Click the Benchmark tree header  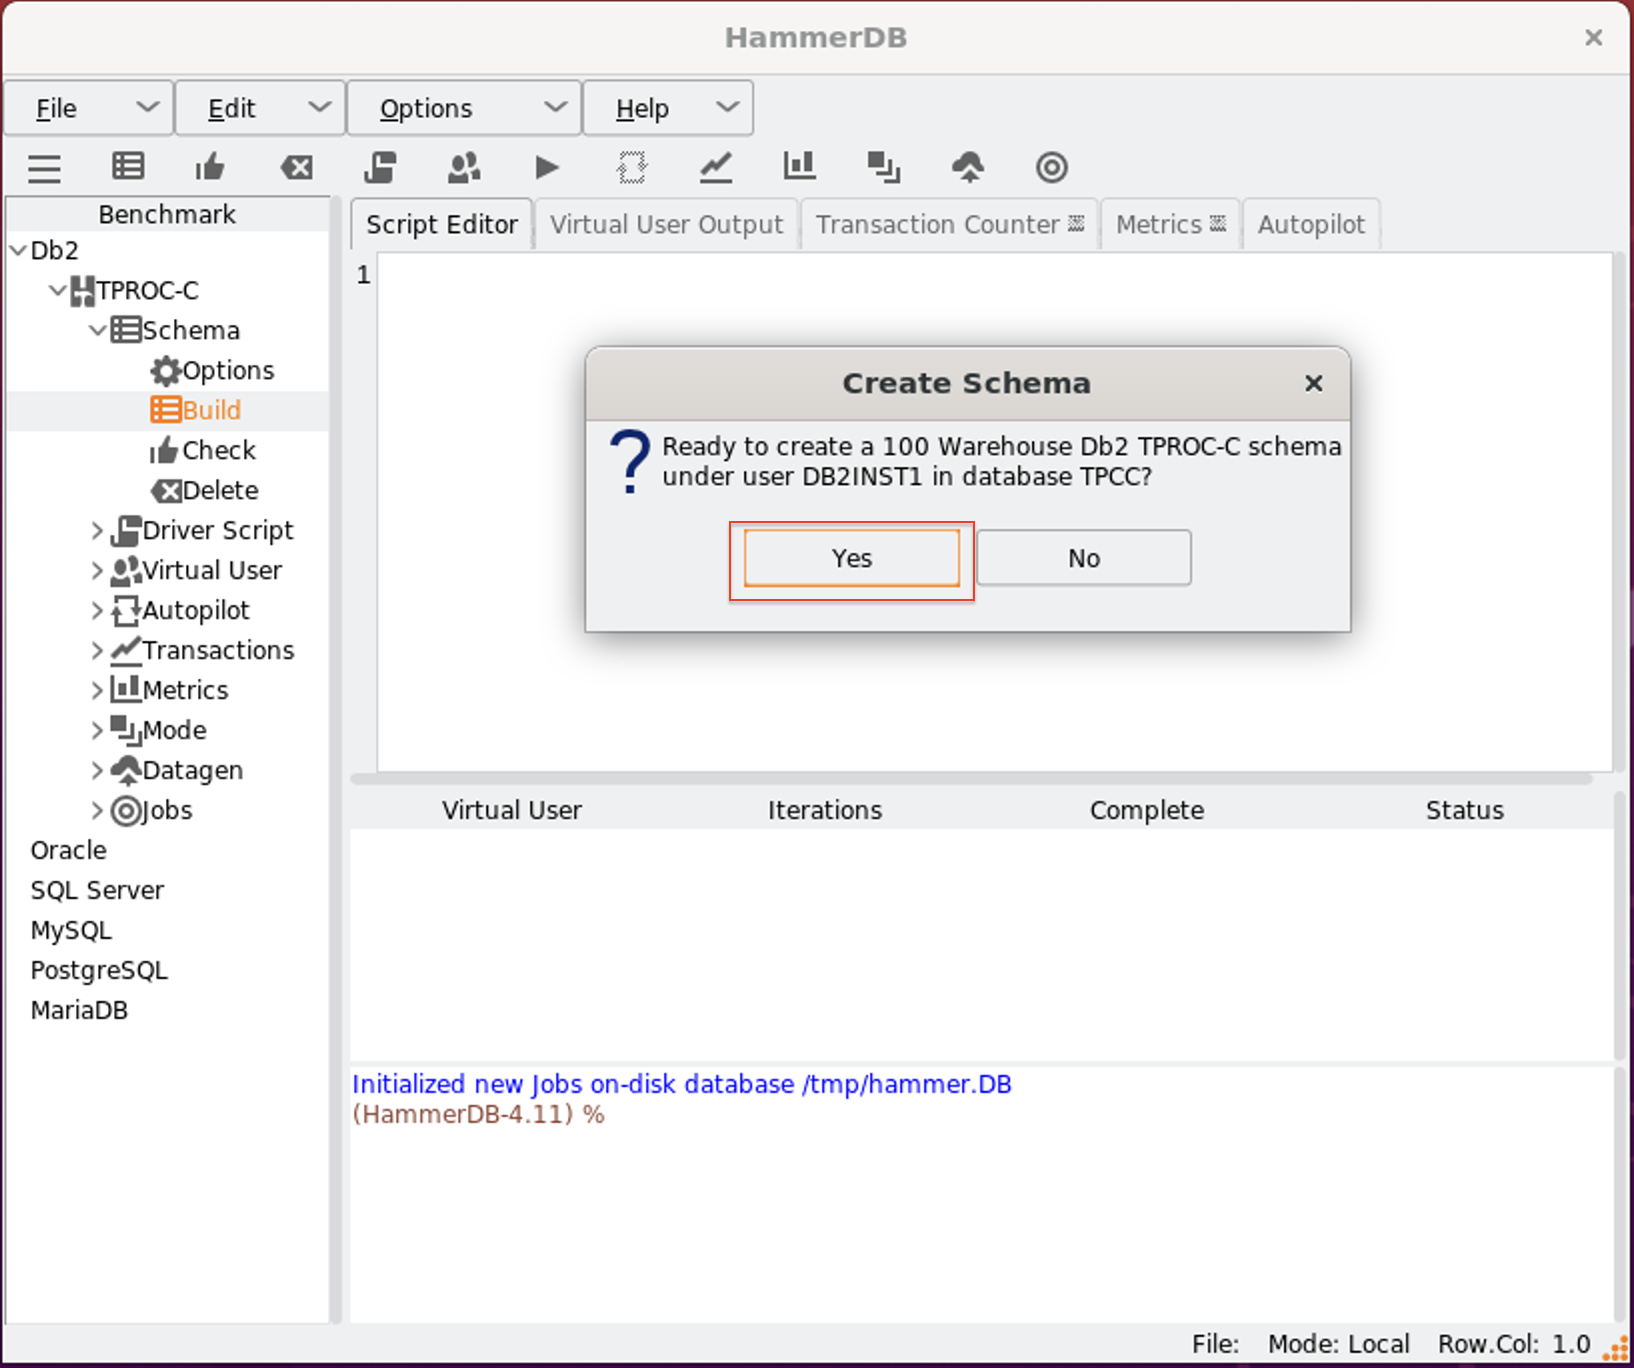tap(167, 214)
